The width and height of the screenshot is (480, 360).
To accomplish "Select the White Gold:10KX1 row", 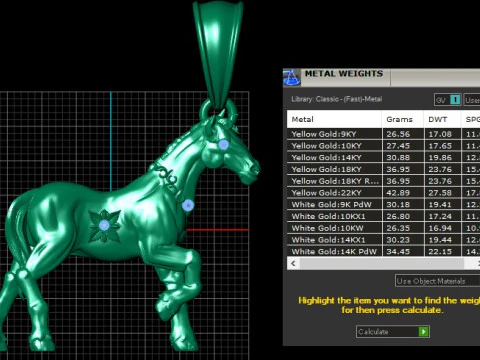I will [383, 216].
